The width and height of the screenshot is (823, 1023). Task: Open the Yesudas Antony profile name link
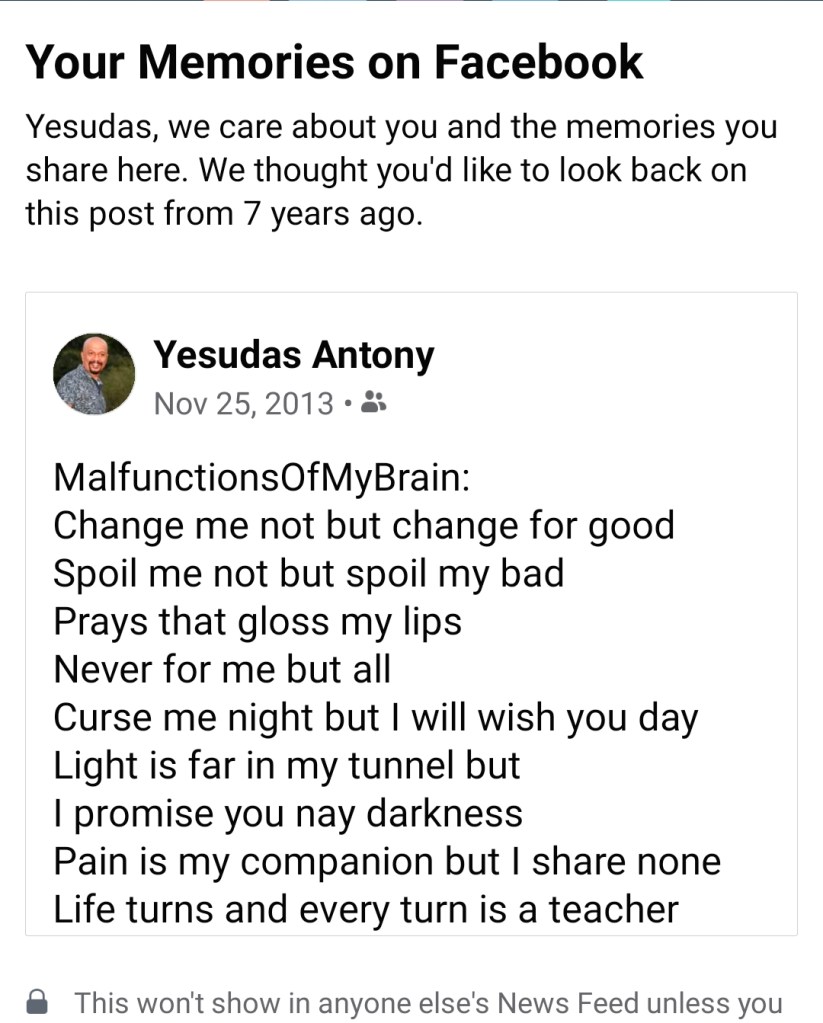294,355
